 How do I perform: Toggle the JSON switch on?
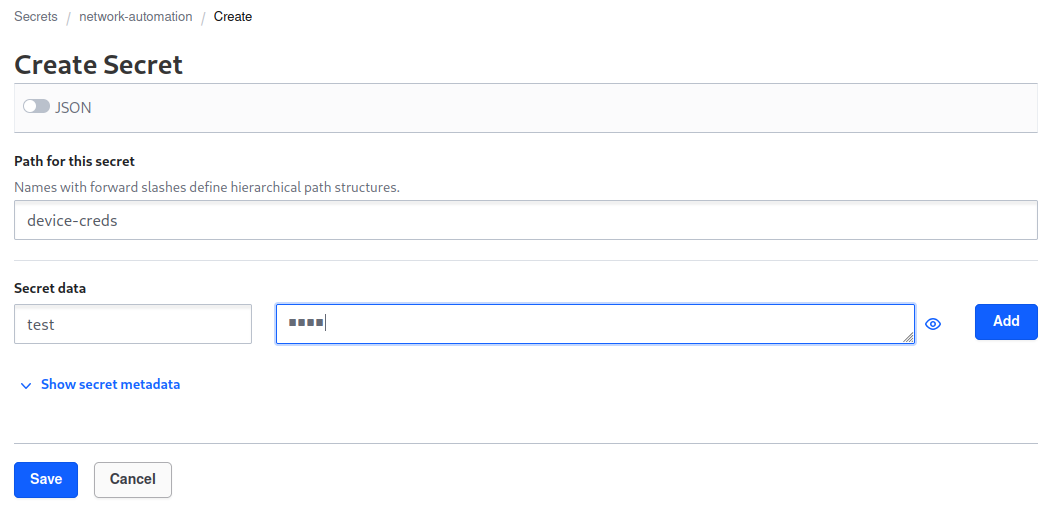pyautogui.click(x=36, y=106)
